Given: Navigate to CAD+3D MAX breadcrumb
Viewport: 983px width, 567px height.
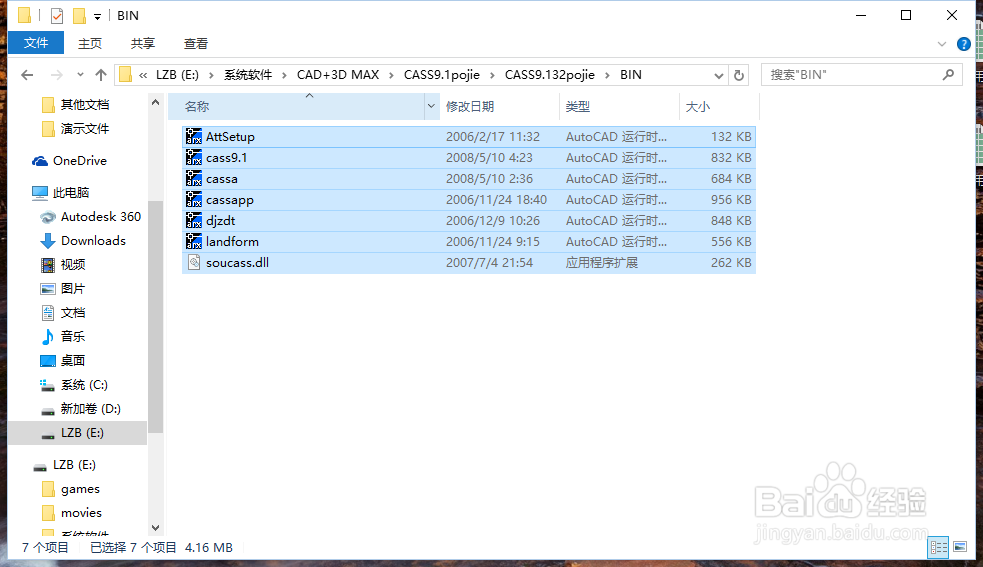Looking at the screenshot, I should [338, 75].
